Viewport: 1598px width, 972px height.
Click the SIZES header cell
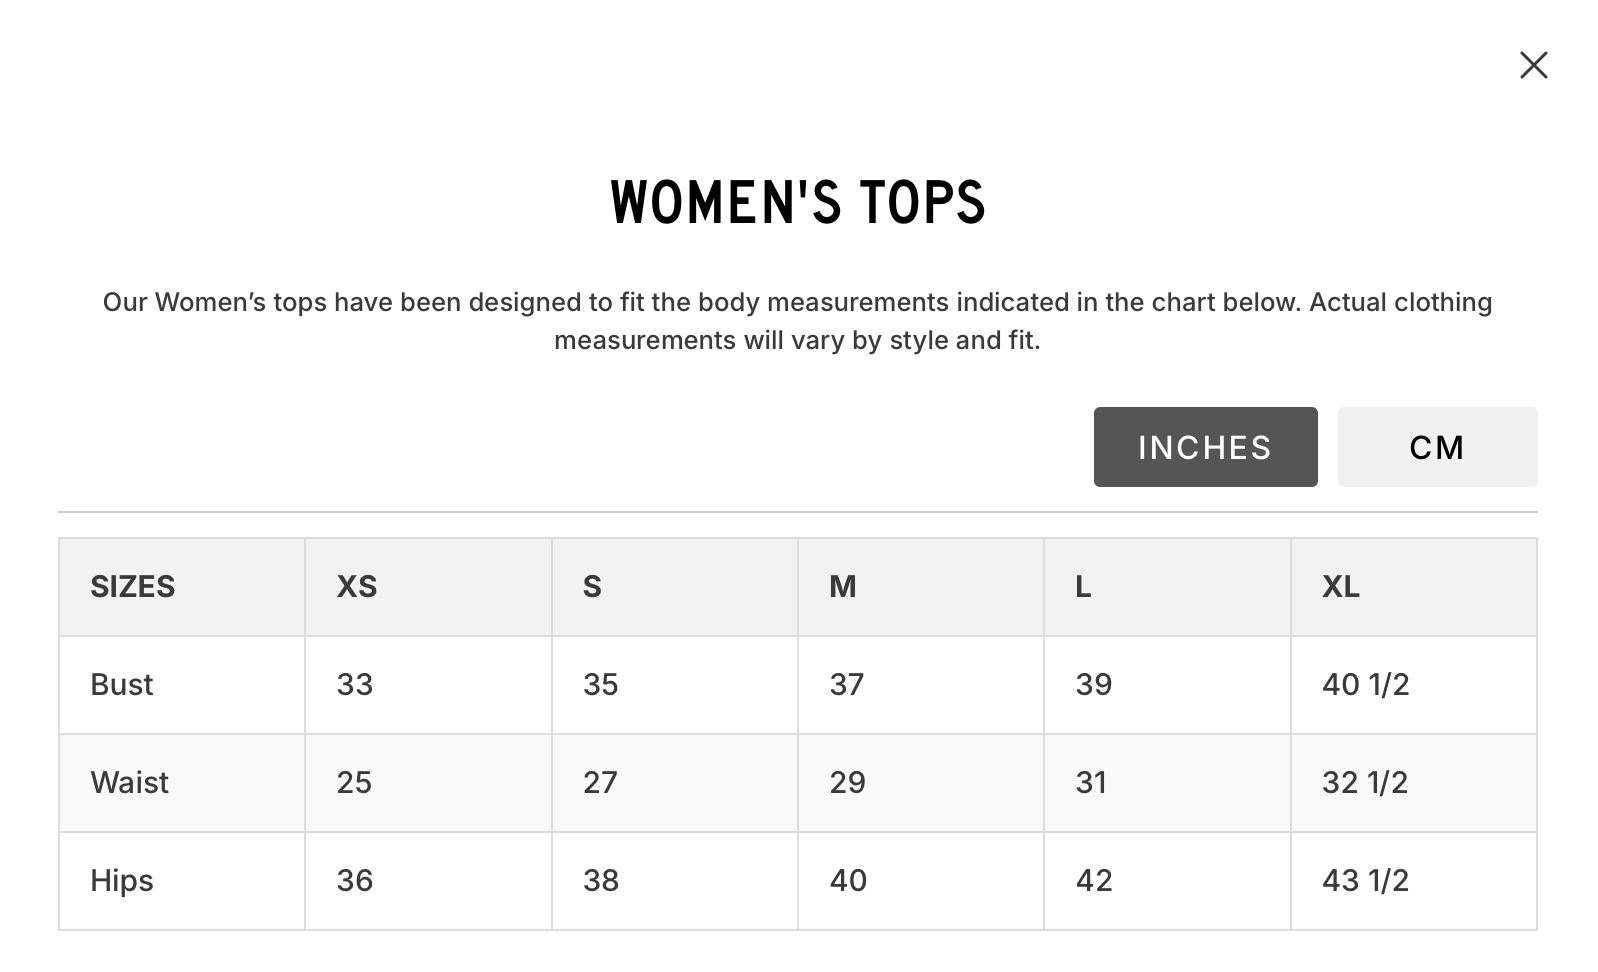[x=133, y=586]
